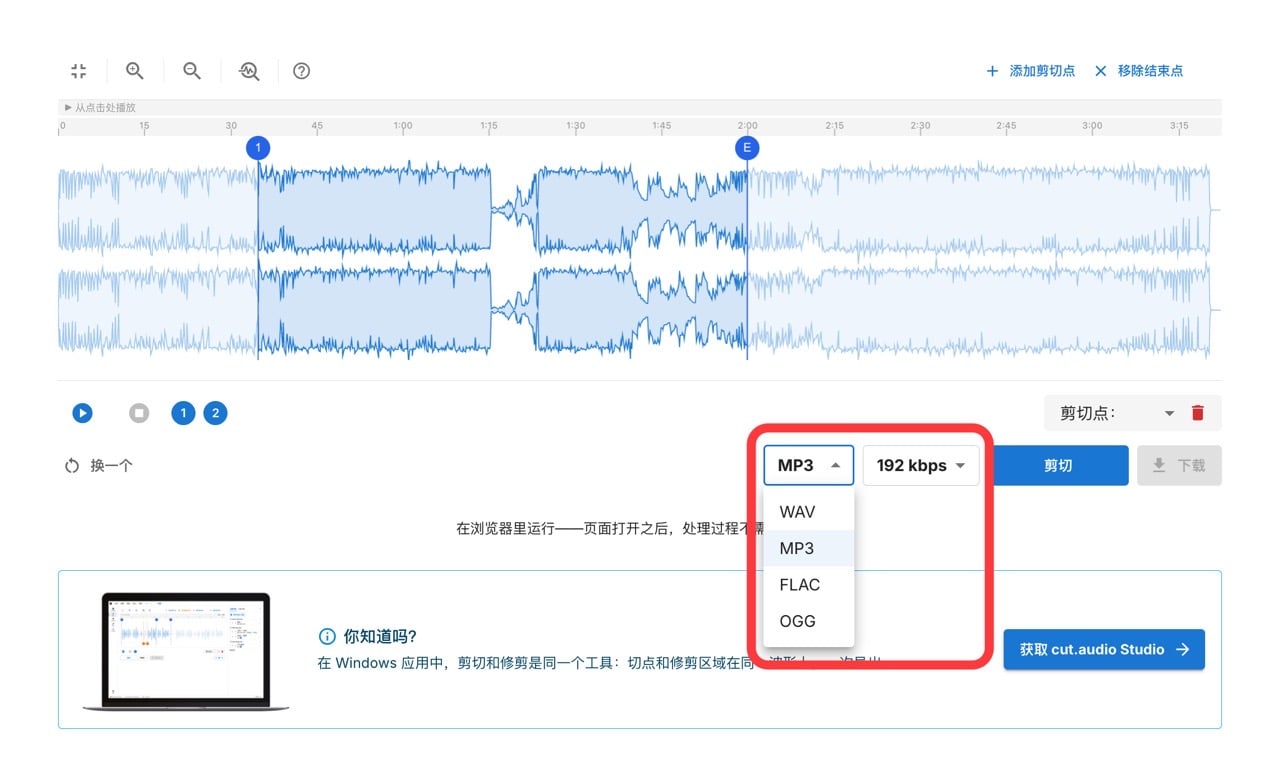Click the 1:00 mark on the timeline ruler
The image size is (1280, 774).
[x=402, y=126]
